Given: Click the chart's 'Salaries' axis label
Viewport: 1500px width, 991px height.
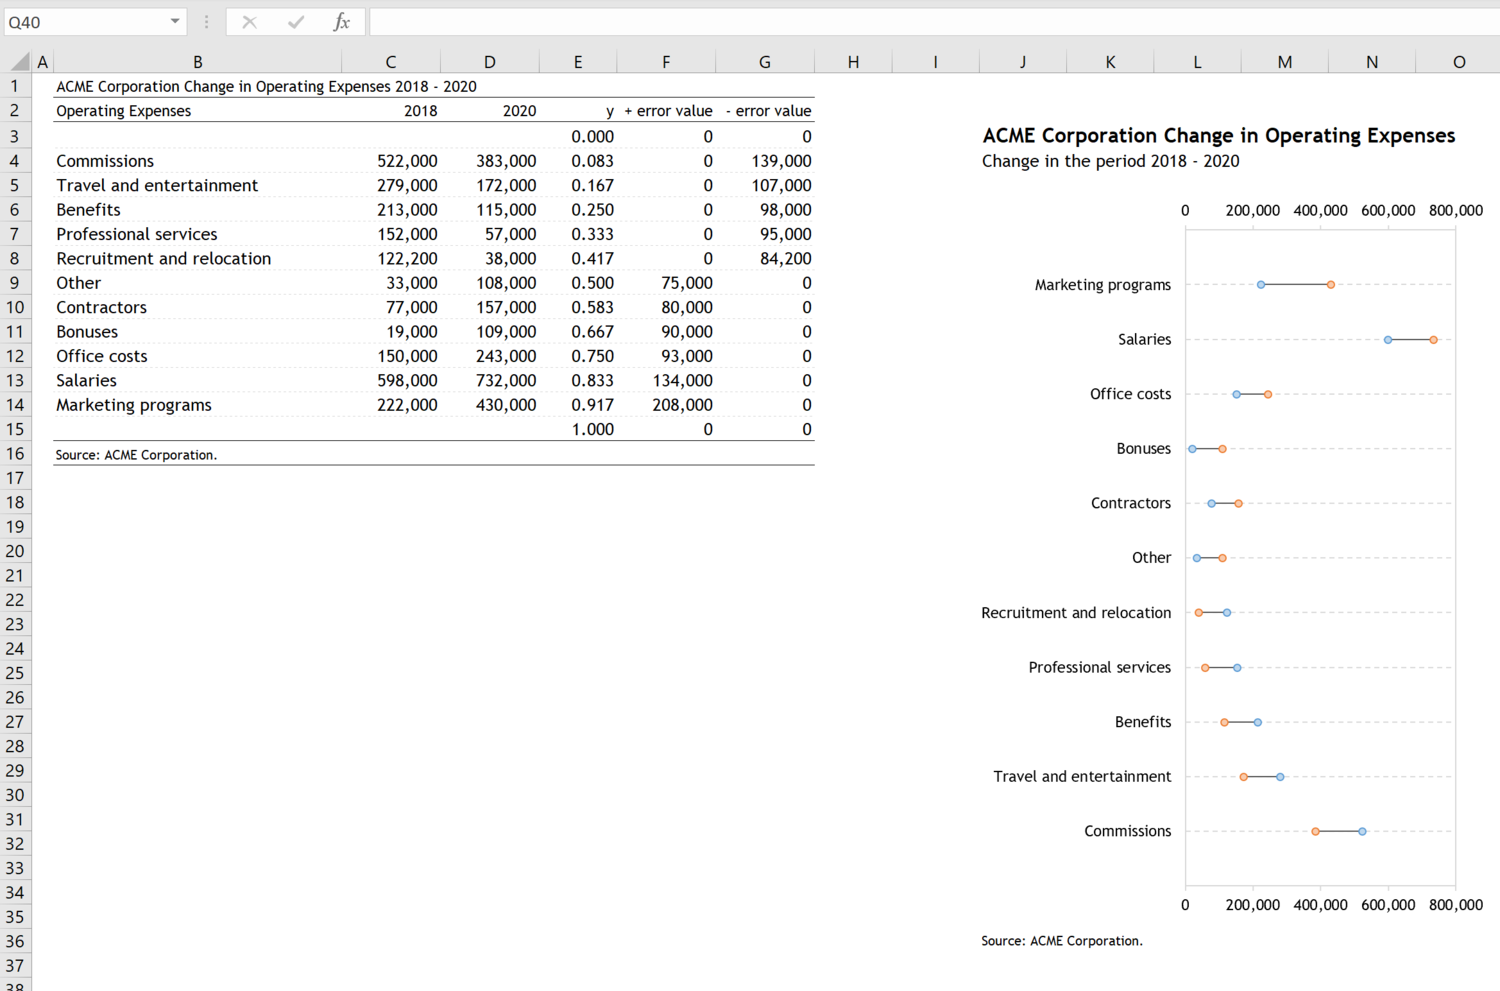Looking at the screenshot, I should coord(1144,340).
